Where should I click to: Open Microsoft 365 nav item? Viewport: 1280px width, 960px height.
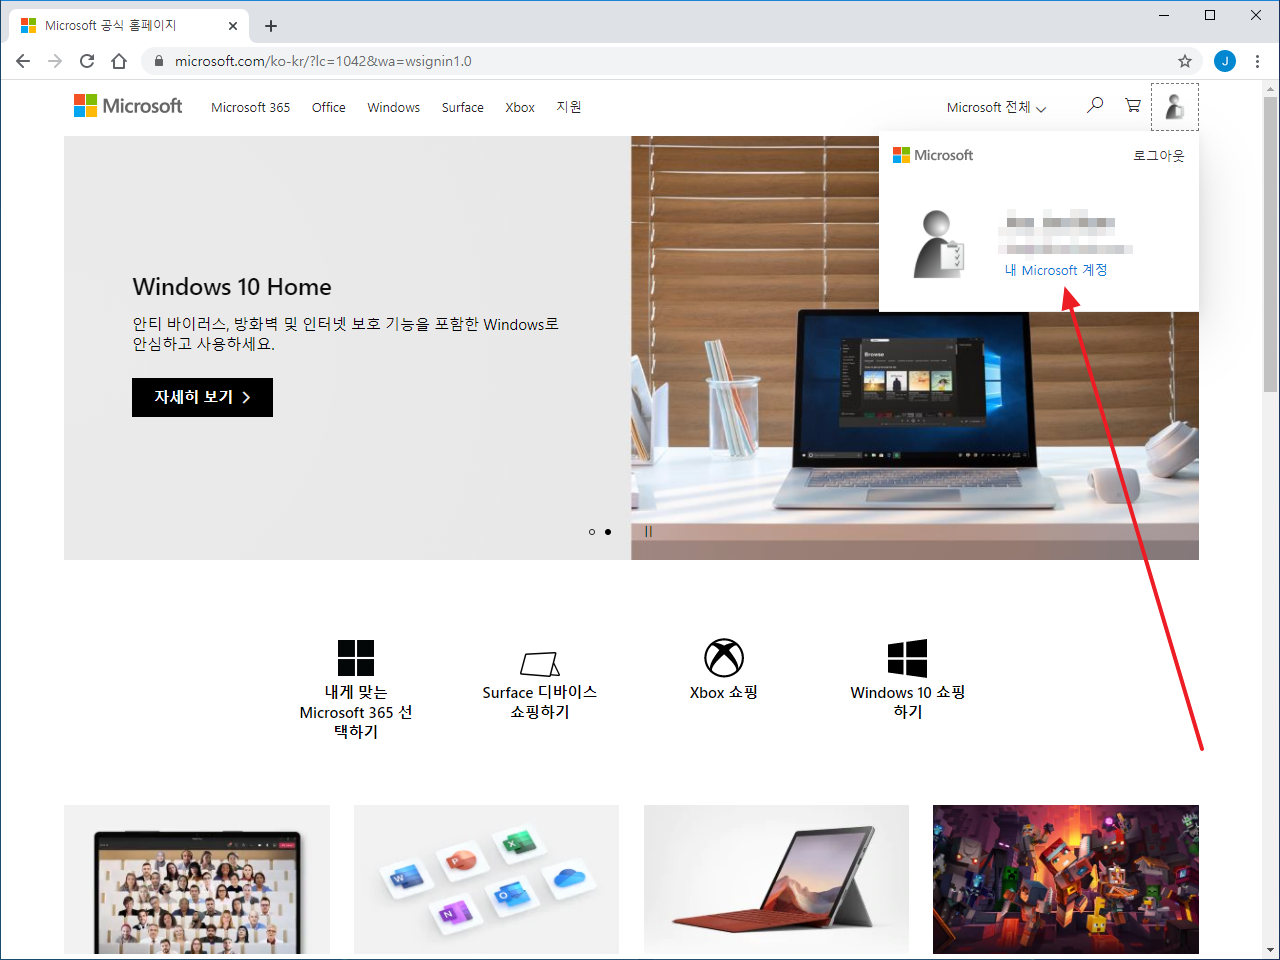coord(250,107)
